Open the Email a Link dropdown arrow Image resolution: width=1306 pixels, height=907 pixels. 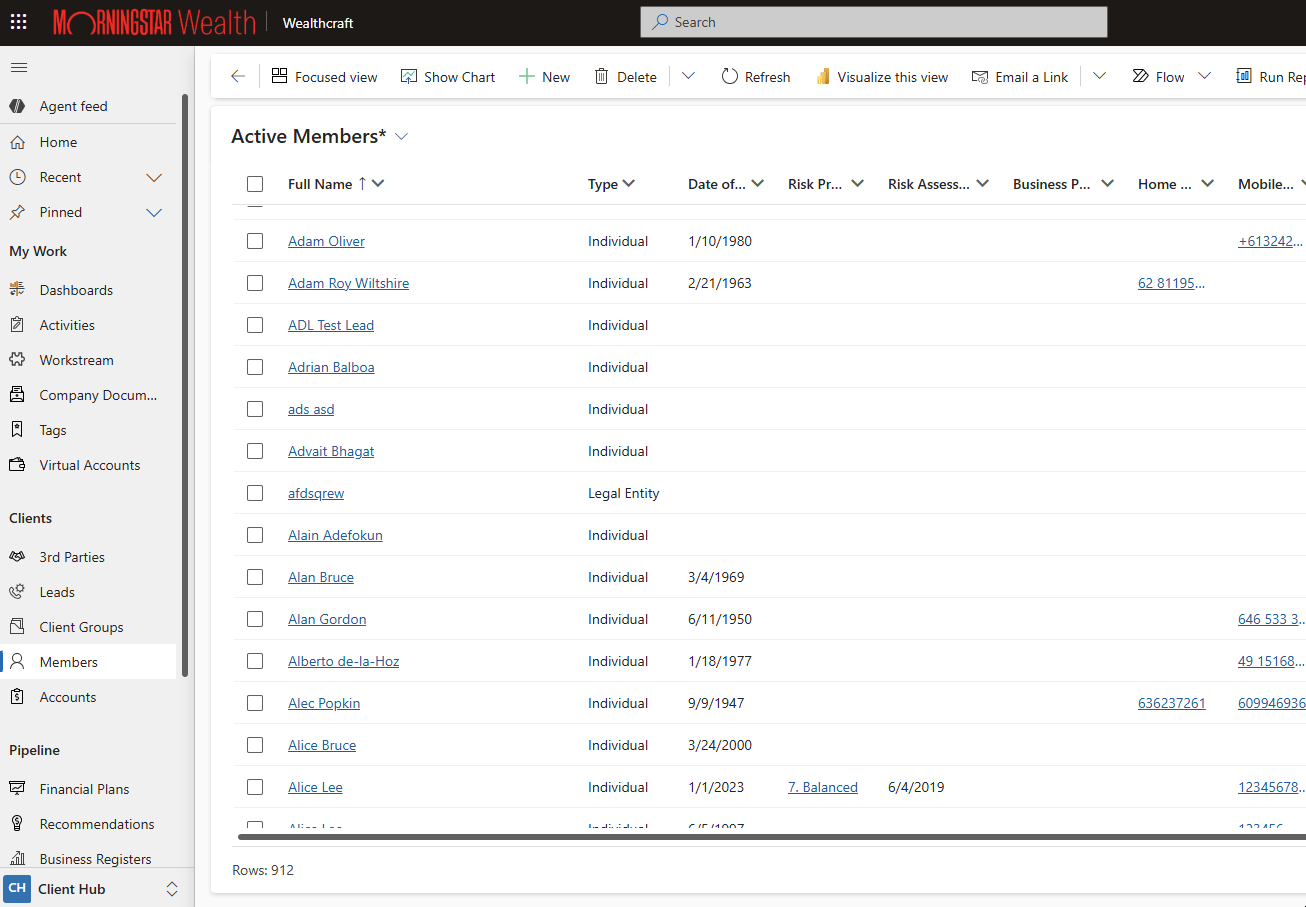pyautogui.click(x=1099, y=77)
